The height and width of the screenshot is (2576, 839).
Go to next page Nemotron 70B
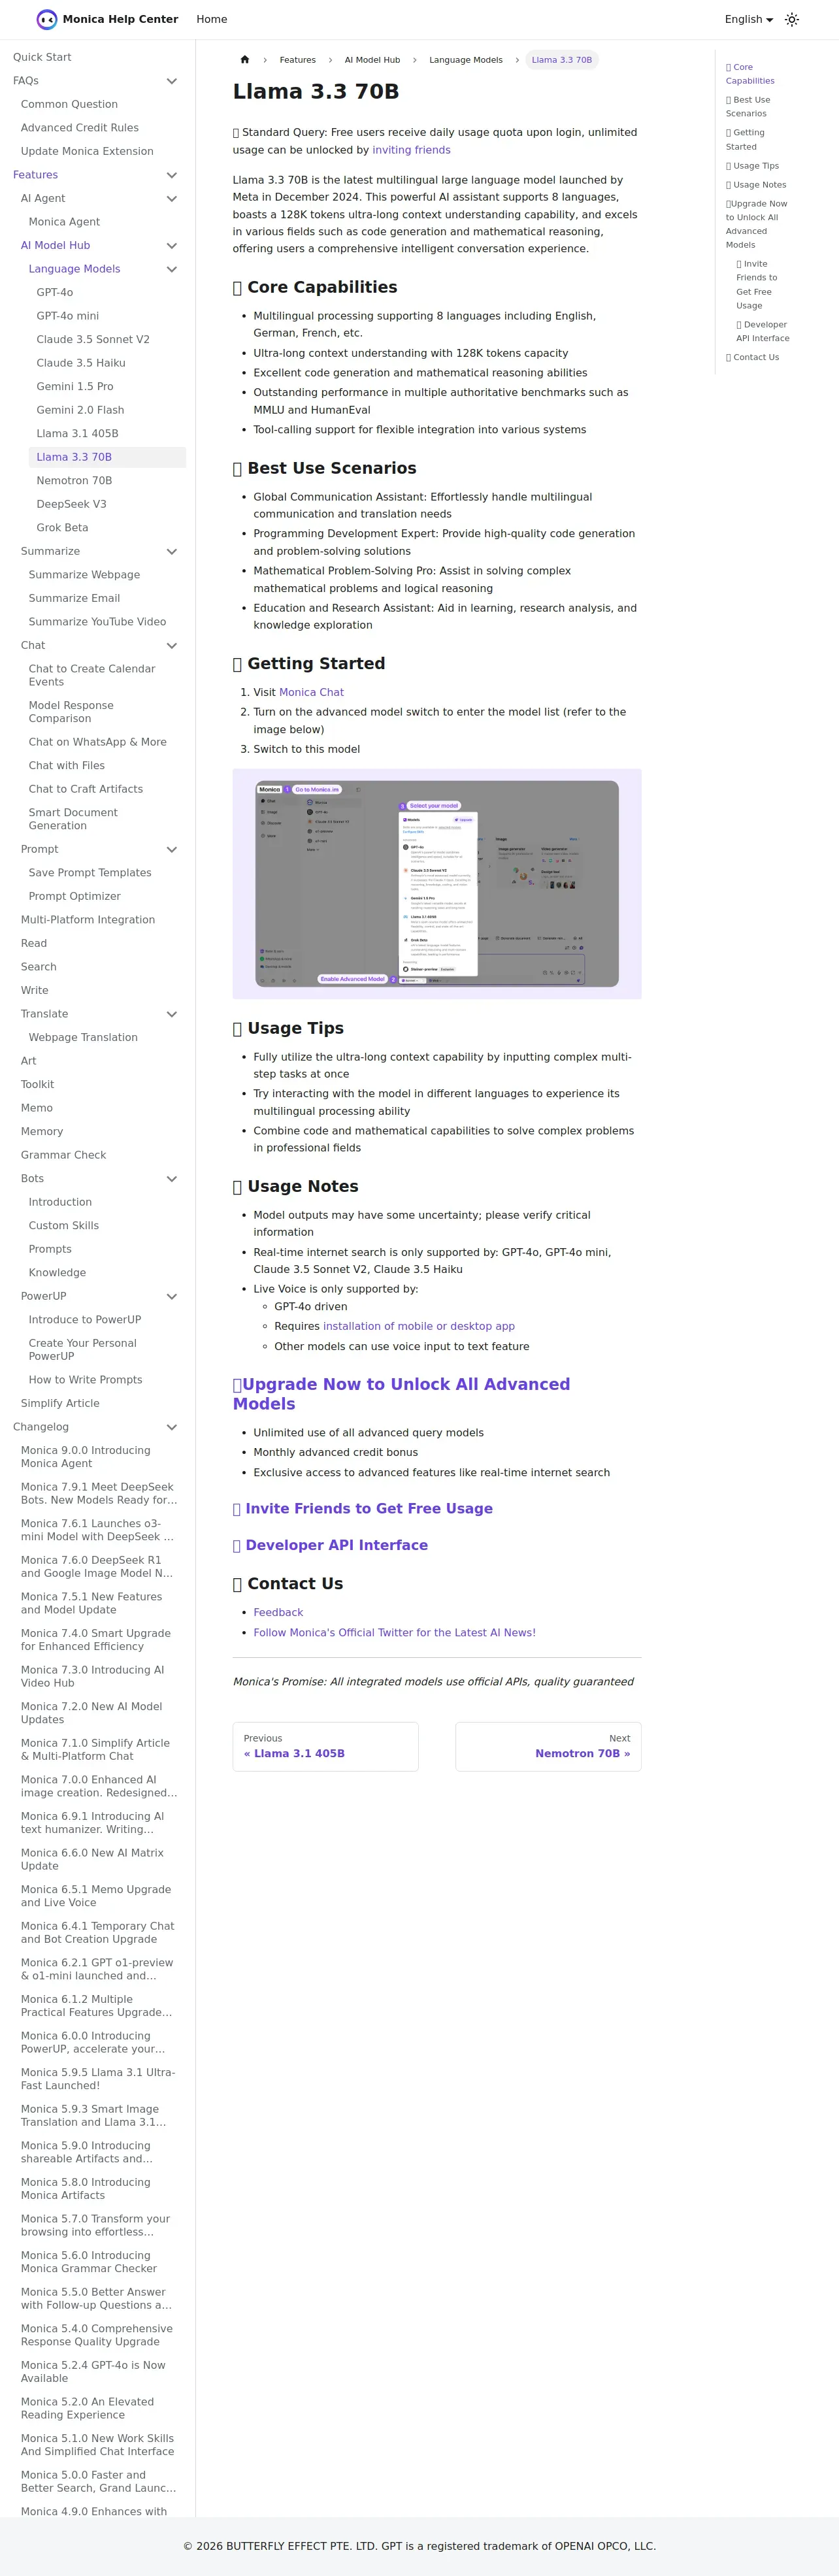548,1746
